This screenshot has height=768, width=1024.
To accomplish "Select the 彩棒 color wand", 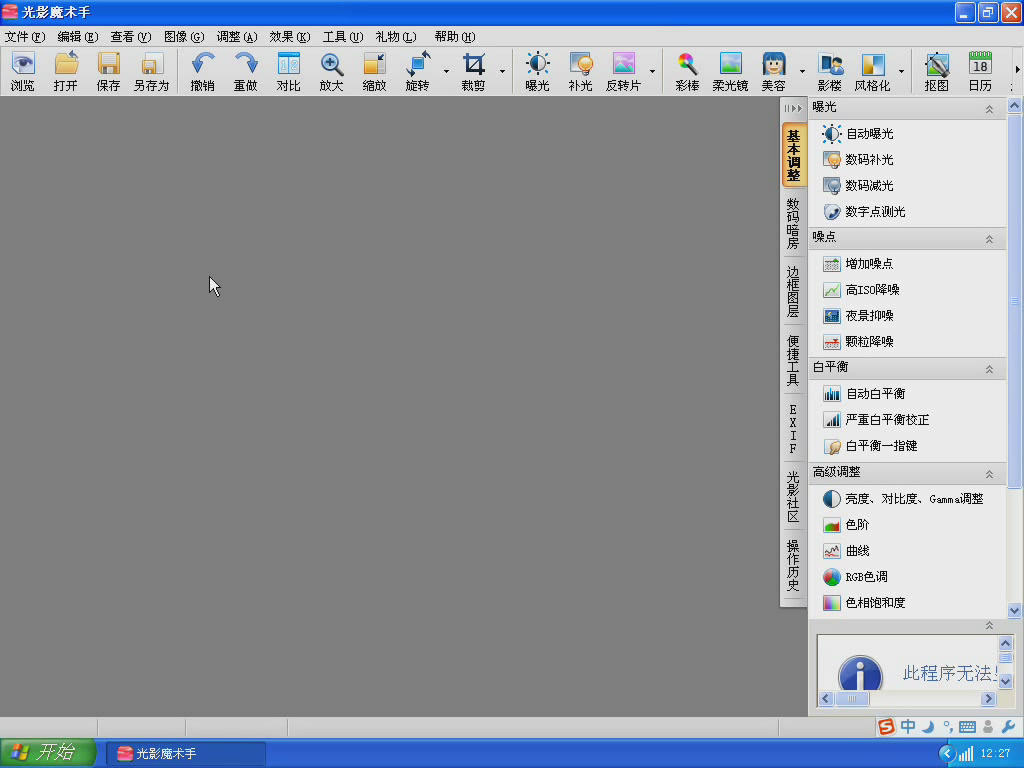I will click(687, 71).
